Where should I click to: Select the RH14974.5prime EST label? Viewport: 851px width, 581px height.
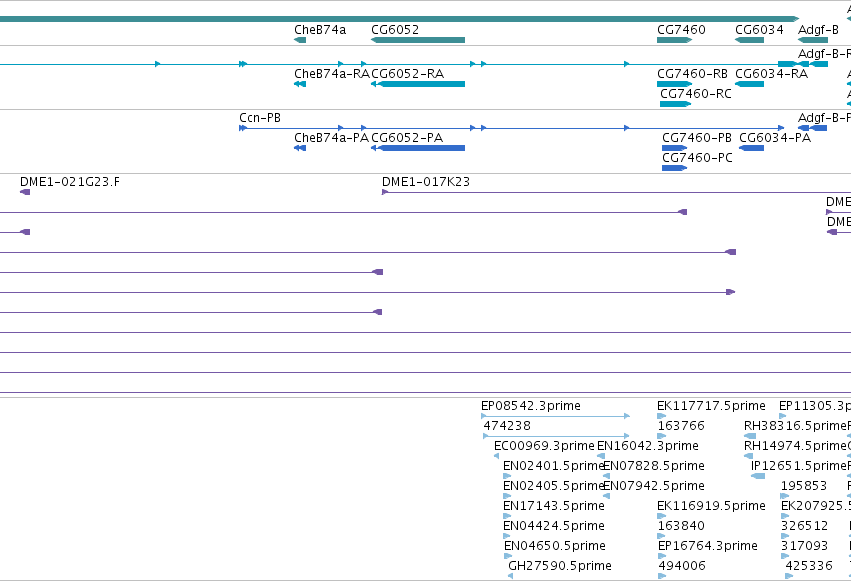pyautogui.click(x=796, y=446)
